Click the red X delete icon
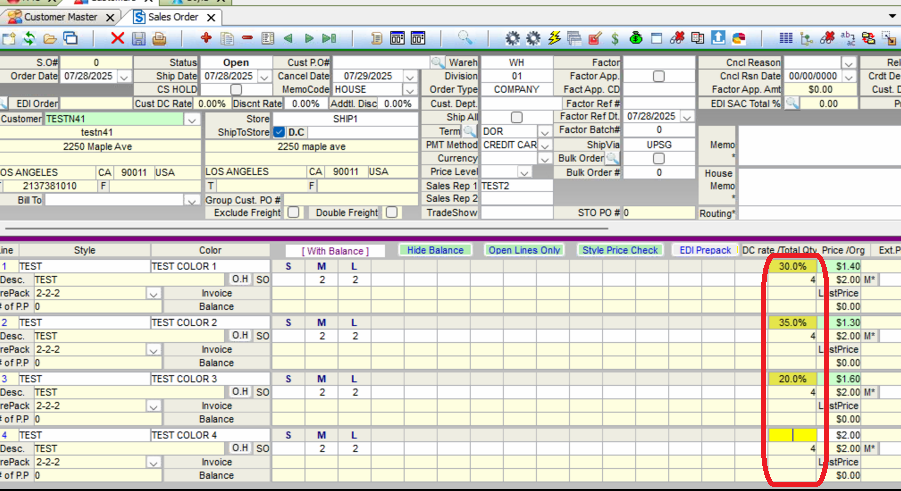The height and width of the screenshot is (491, 901). point(117,39)
